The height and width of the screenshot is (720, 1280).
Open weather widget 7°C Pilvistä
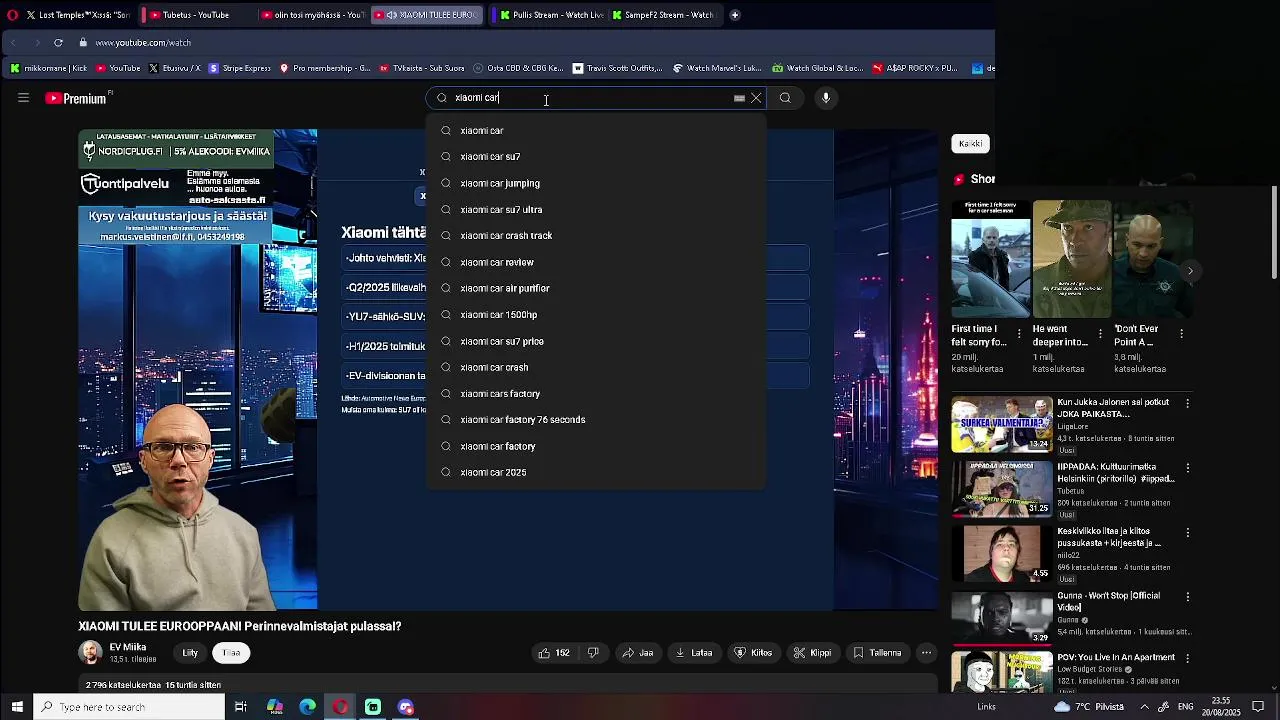(1089, 707)
